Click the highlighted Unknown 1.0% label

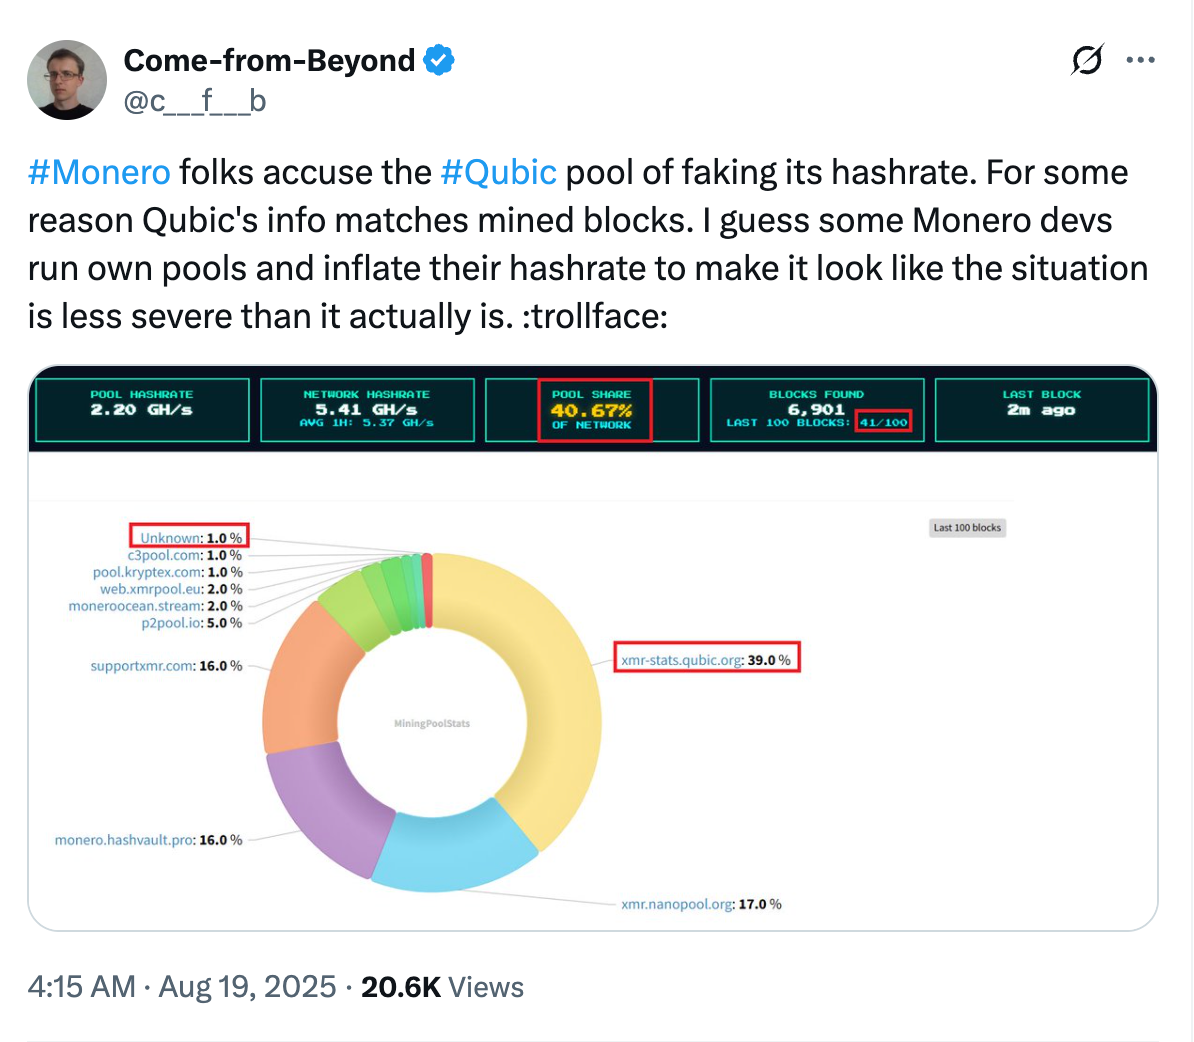(x=188, y=537)
